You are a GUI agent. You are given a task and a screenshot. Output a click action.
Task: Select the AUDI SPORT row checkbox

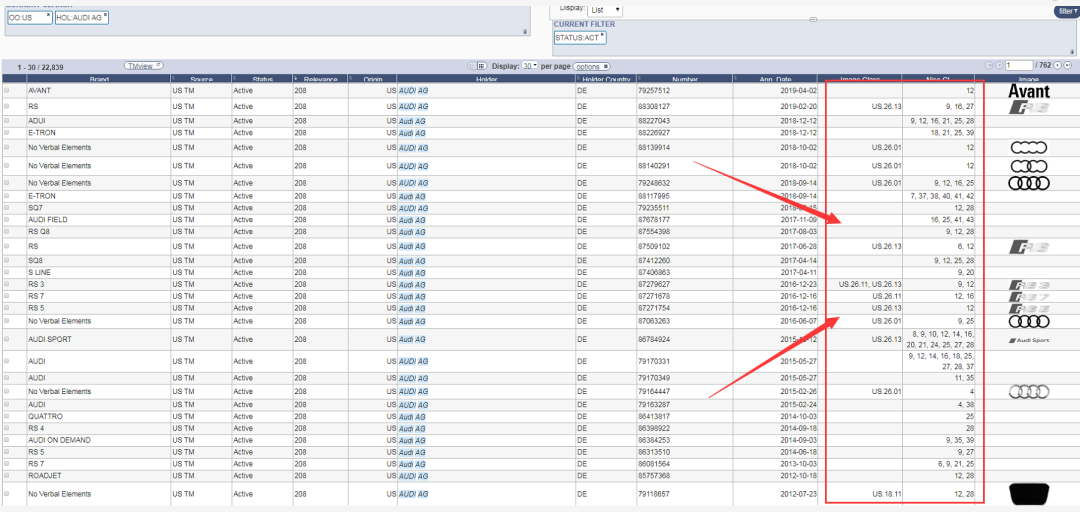coord(7,340)
